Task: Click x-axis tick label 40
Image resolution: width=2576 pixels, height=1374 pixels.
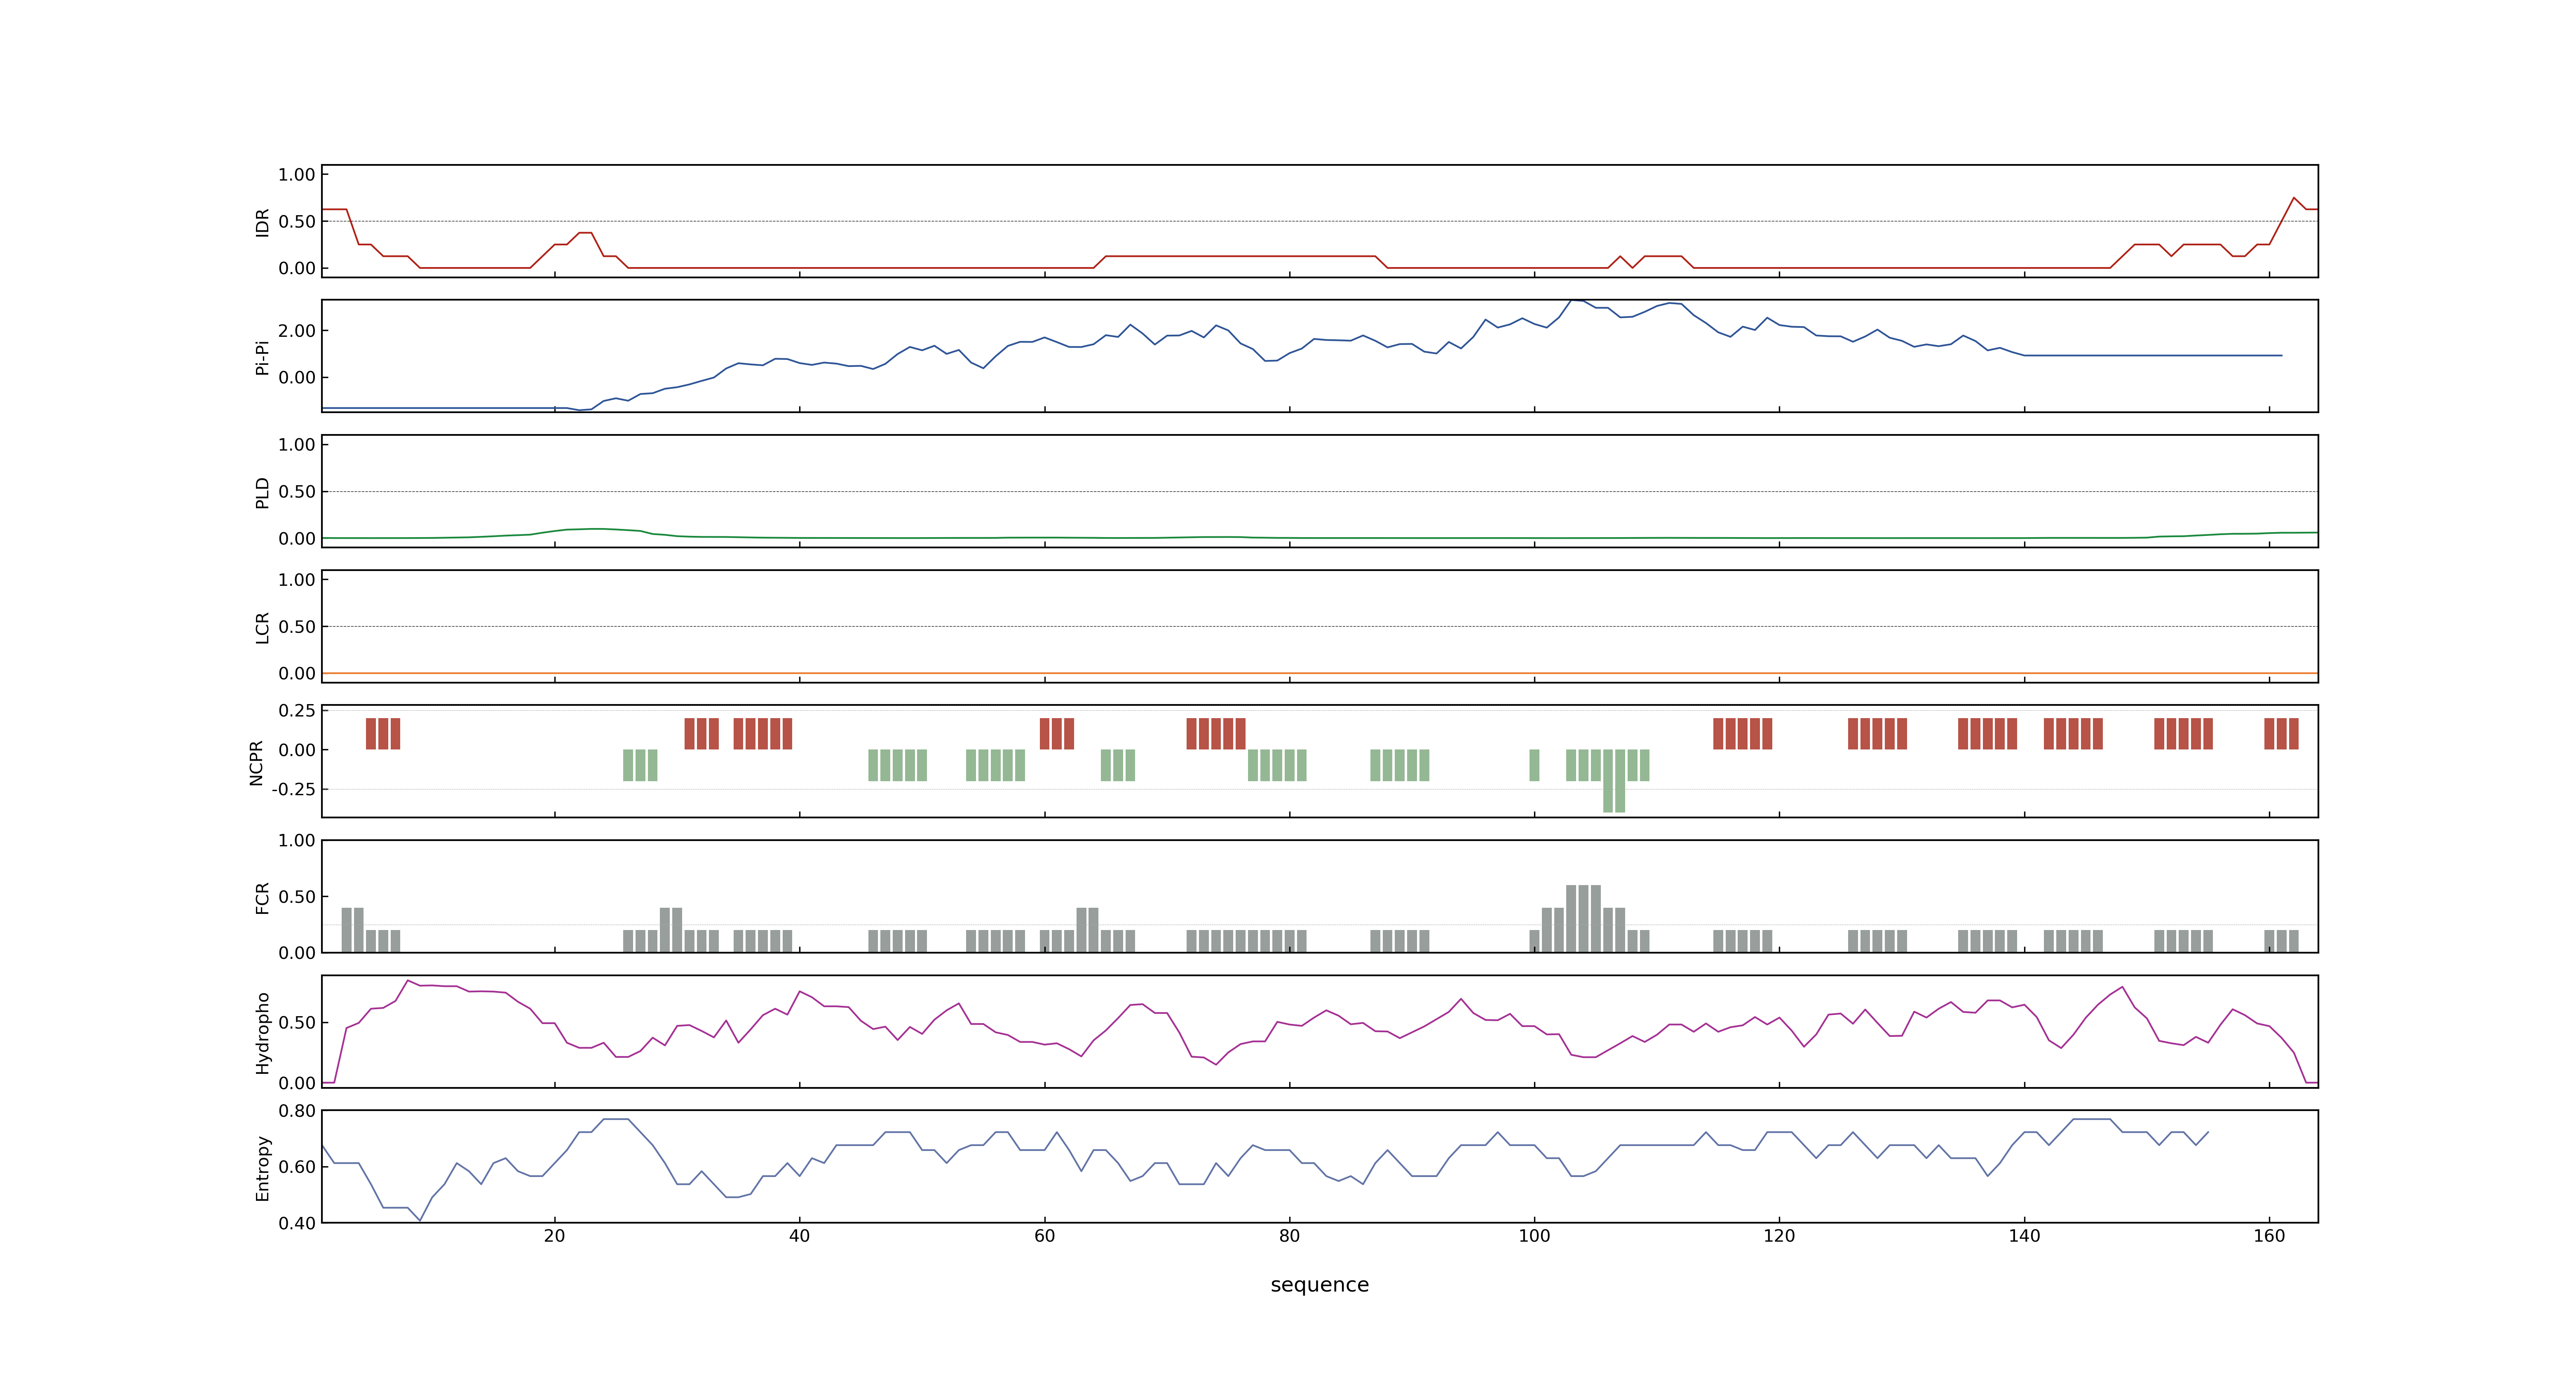Action: 799,1236
